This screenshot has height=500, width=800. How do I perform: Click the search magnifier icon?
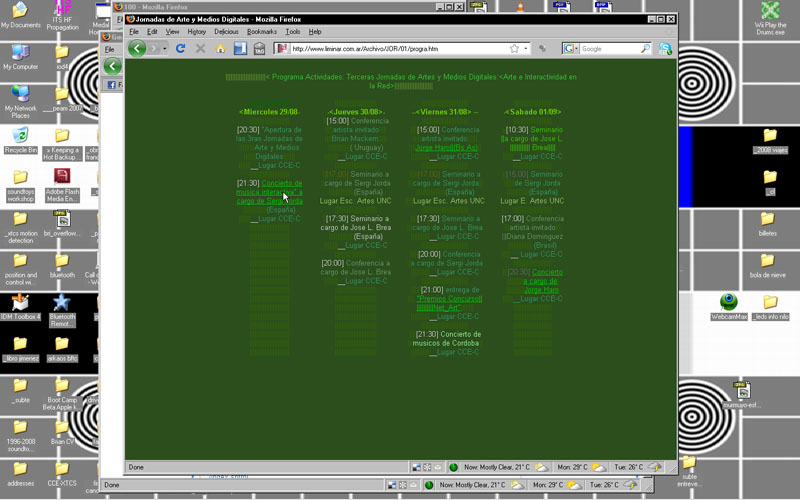645,48
